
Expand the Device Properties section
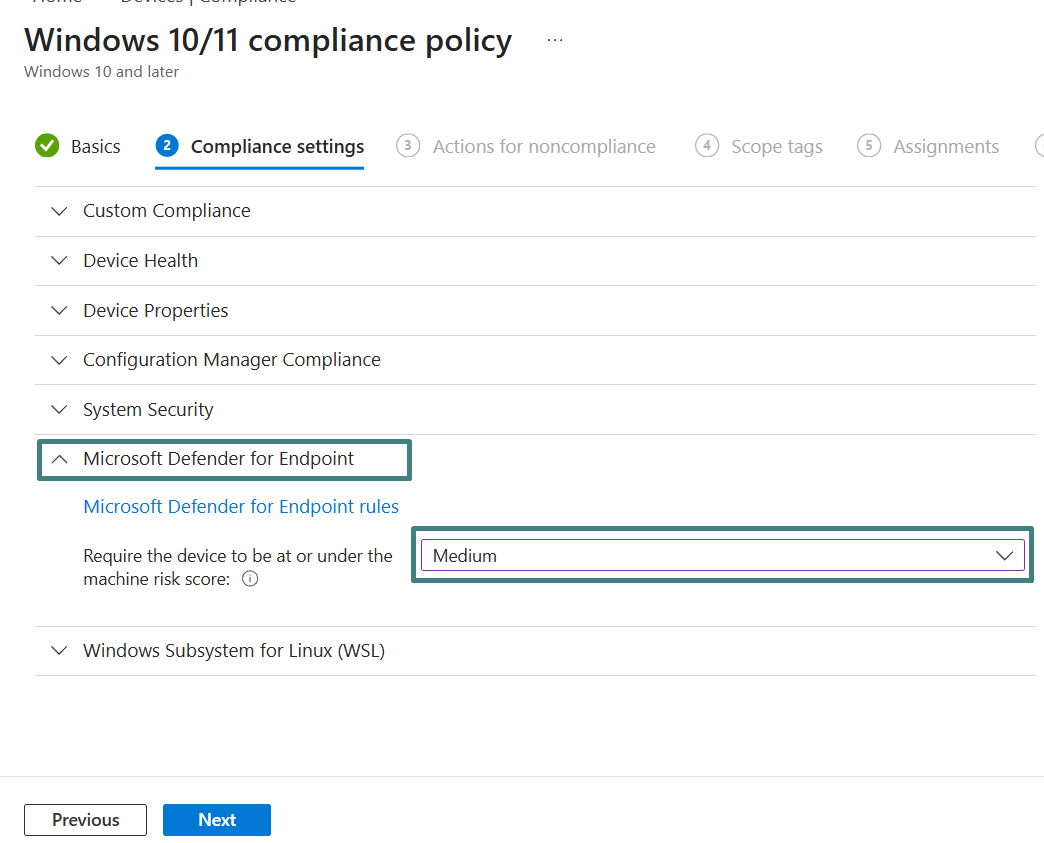coord(155,311)
